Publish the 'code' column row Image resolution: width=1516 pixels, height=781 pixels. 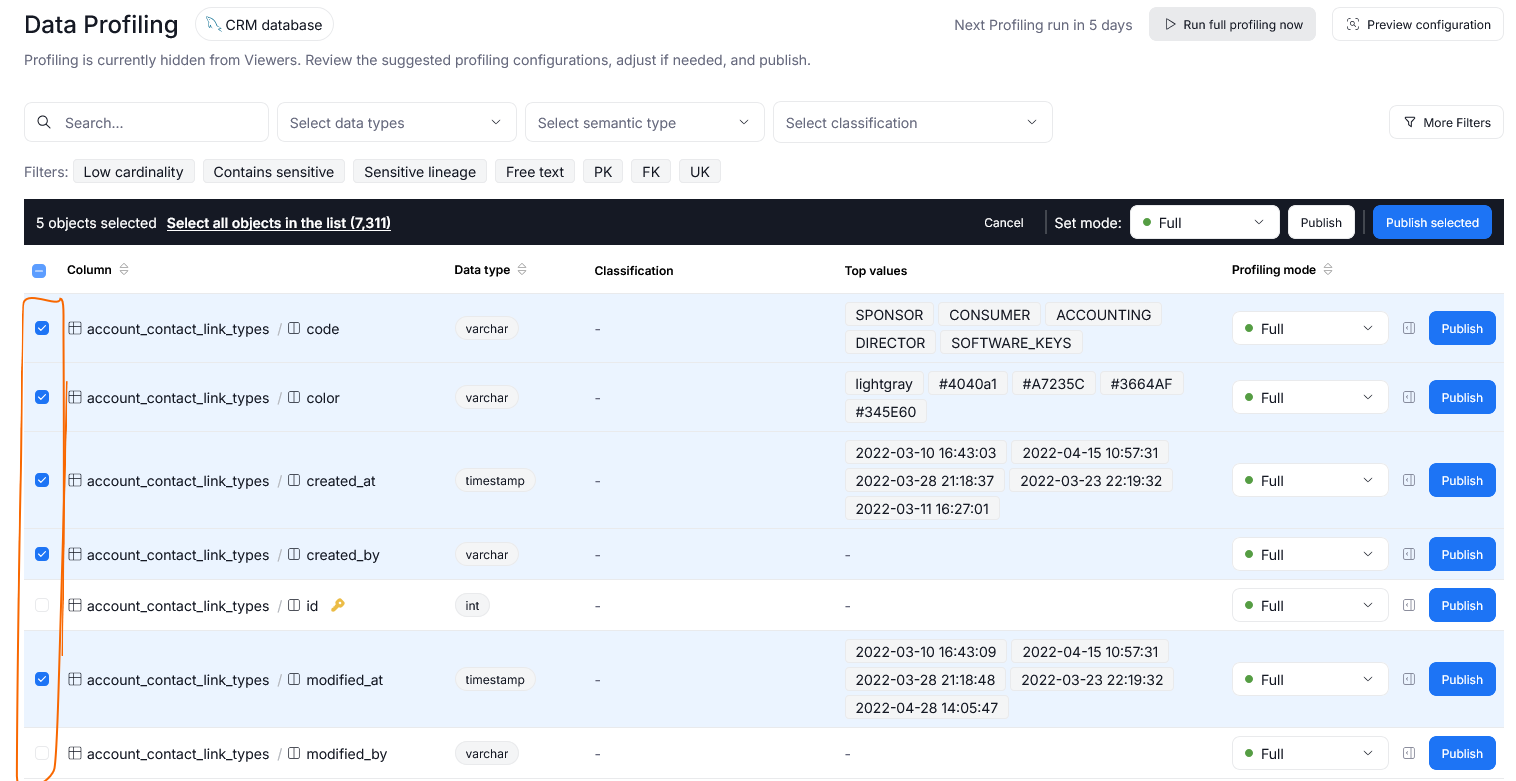click(1462, 328)
